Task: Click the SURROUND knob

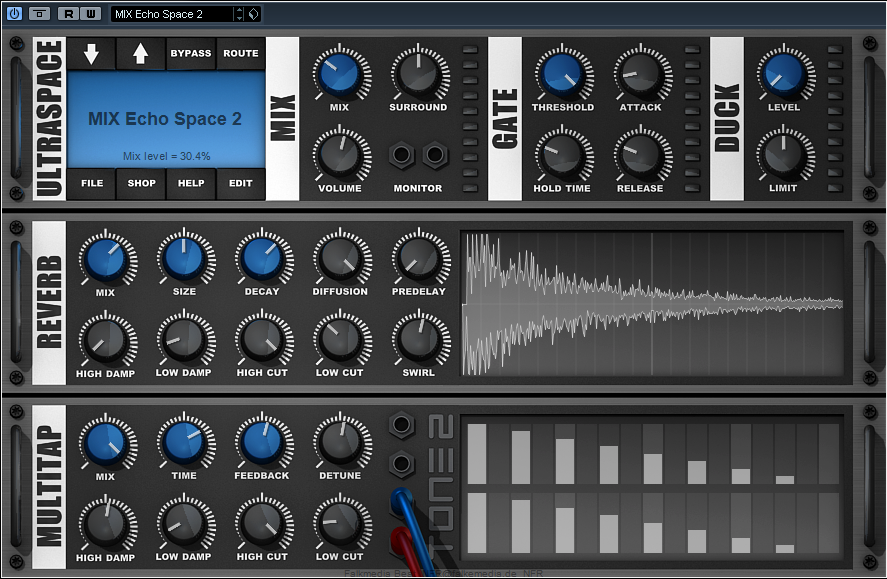Action: coord(419,74)
